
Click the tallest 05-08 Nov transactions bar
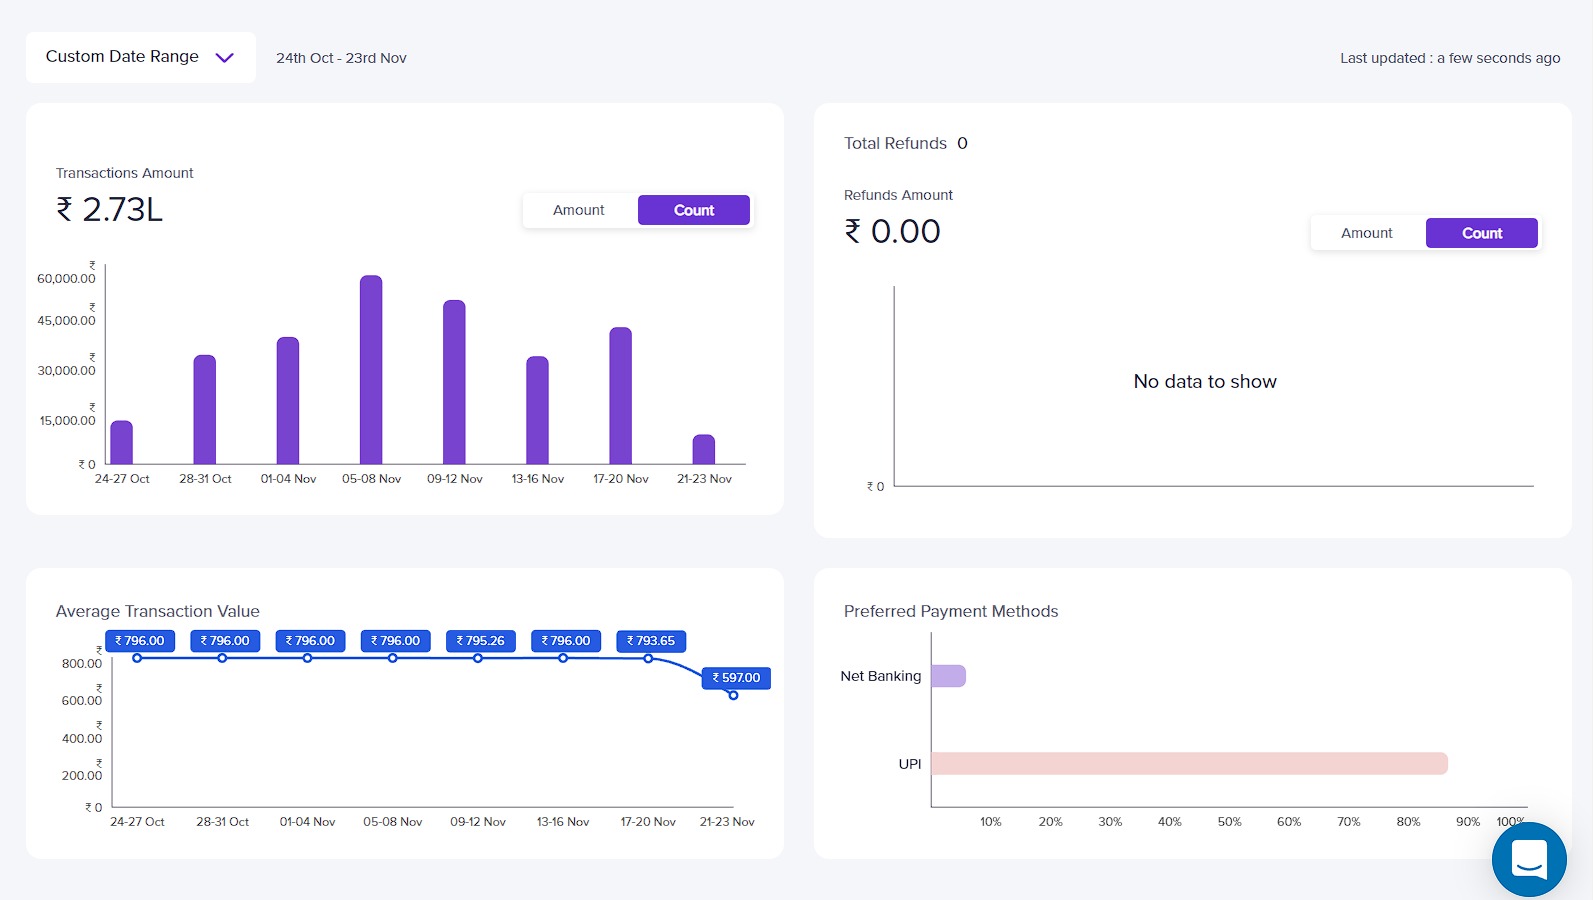click(371, 369)
